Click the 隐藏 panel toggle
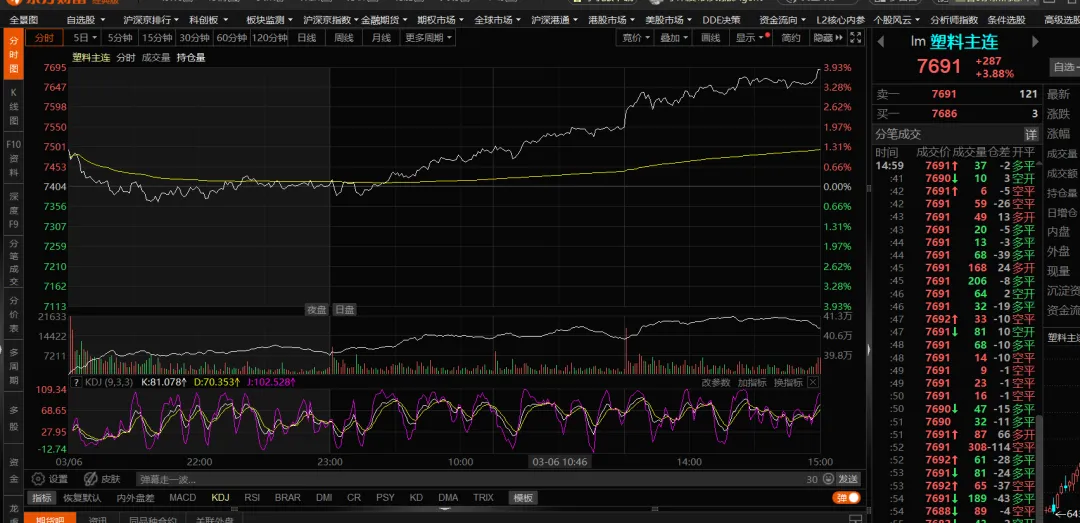Image resolution: width=1080 pixels, height=523 pixels. pos(828,38)
